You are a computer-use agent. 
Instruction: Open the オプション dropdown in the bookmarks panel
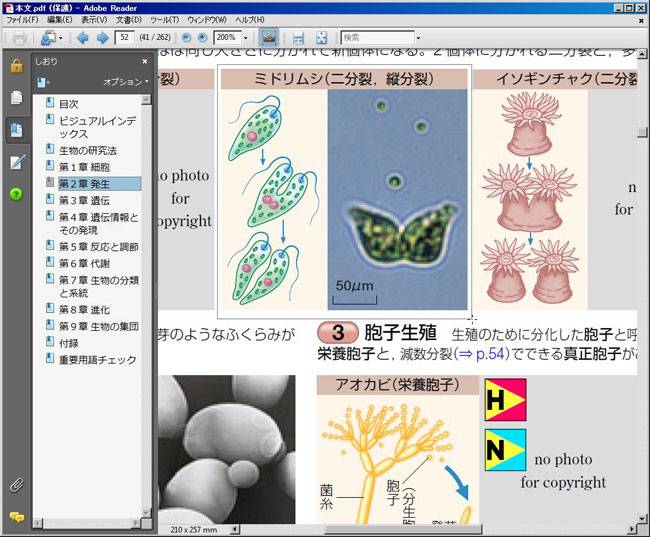(x=126, y=82)
